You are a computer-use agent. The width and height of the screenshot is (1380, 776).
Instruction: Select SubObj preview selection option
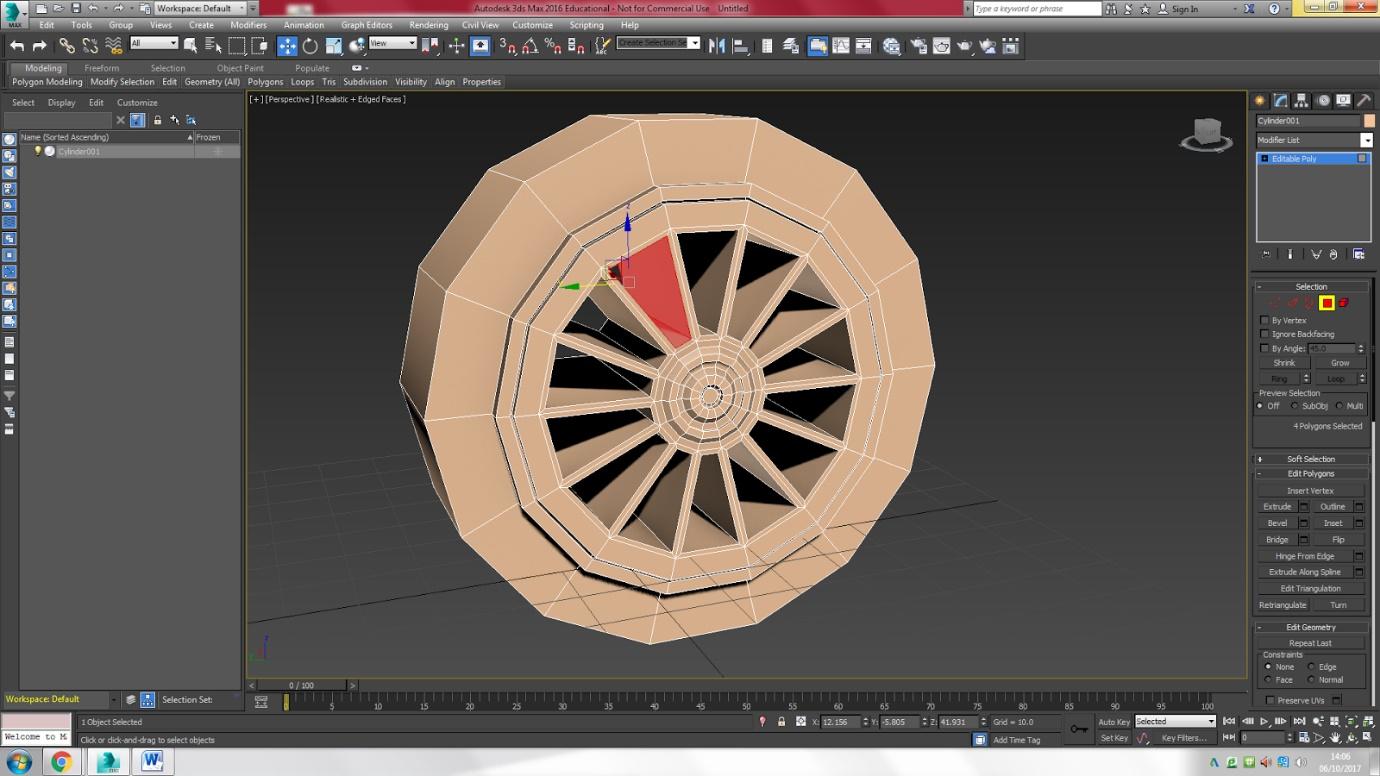tap(1294, 406)
